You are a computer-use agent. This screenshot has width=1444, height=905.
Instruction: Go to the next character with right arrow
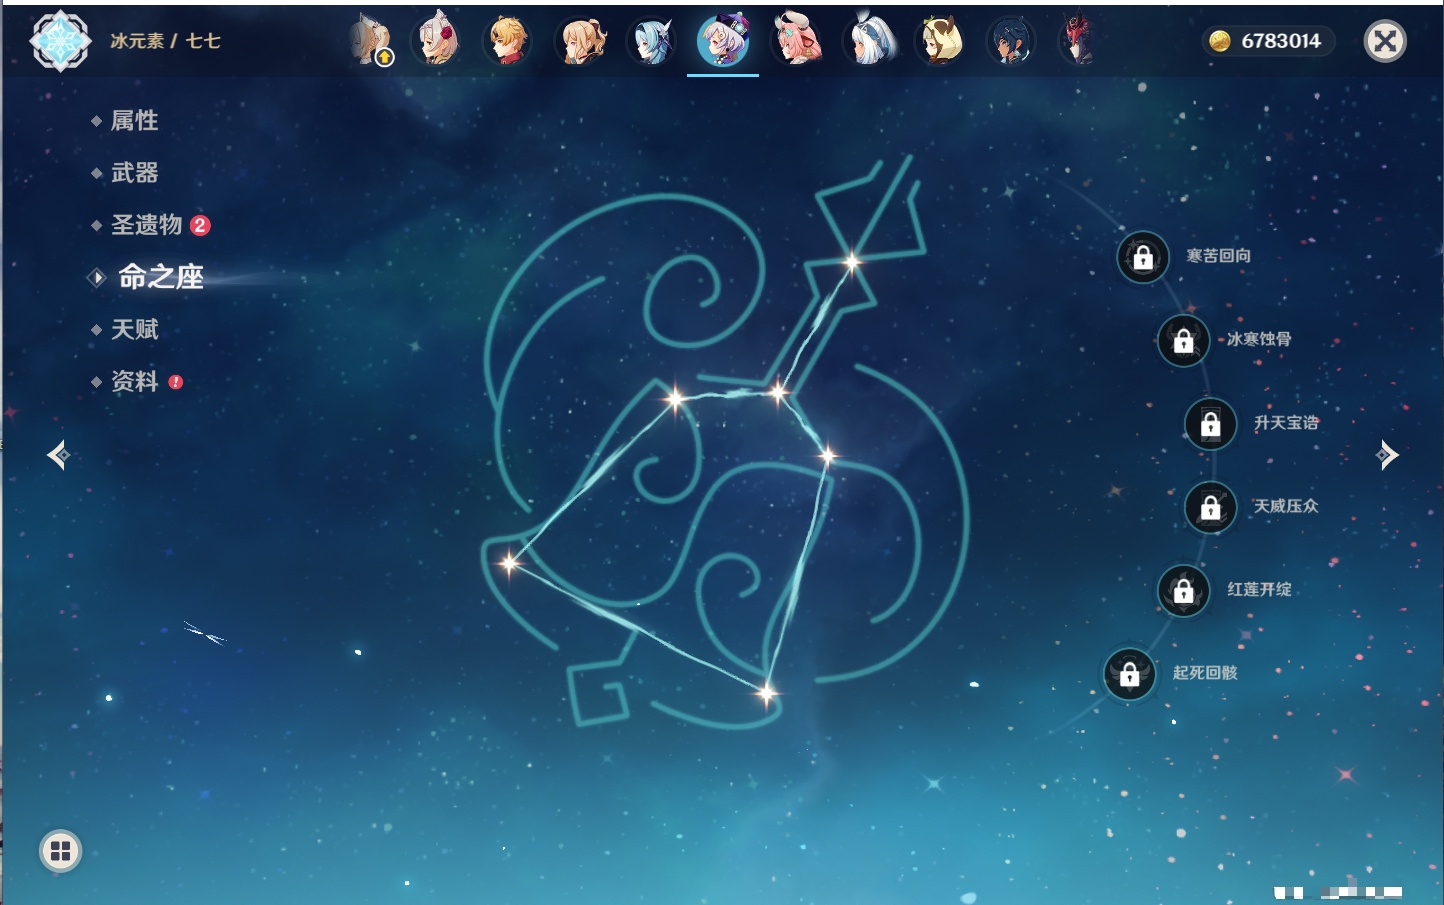(1387, 455)
